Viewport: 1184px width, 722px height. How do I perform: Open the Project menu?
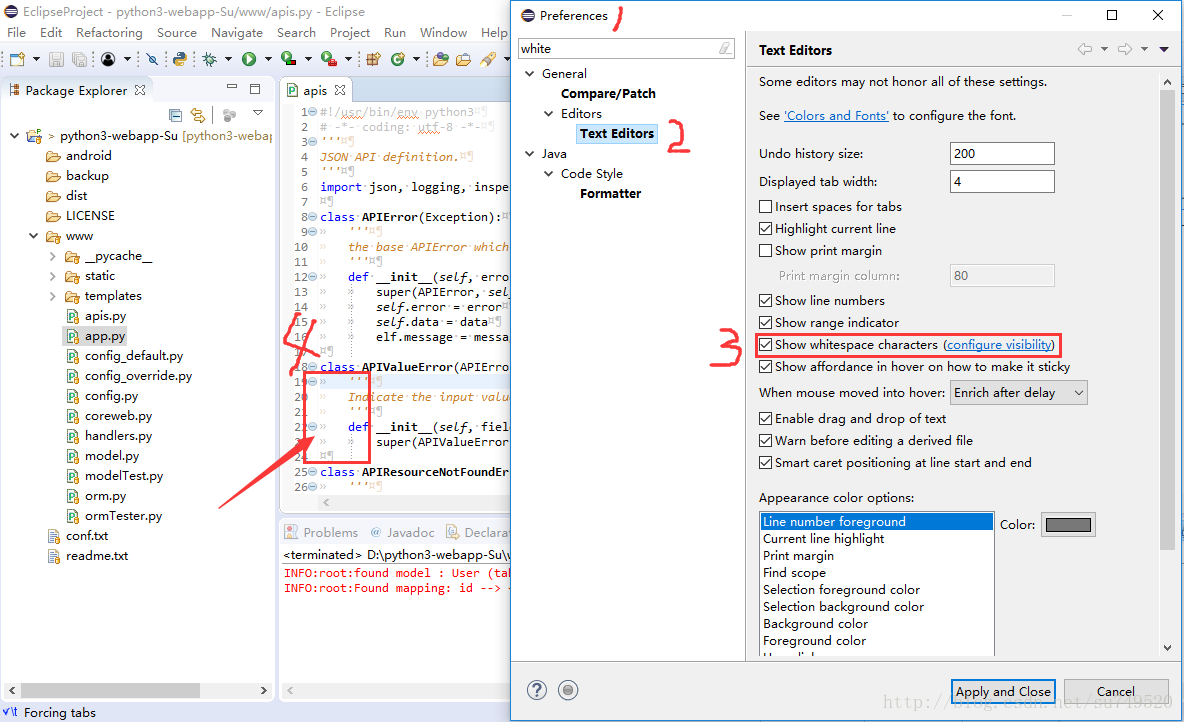click(350, 32)
